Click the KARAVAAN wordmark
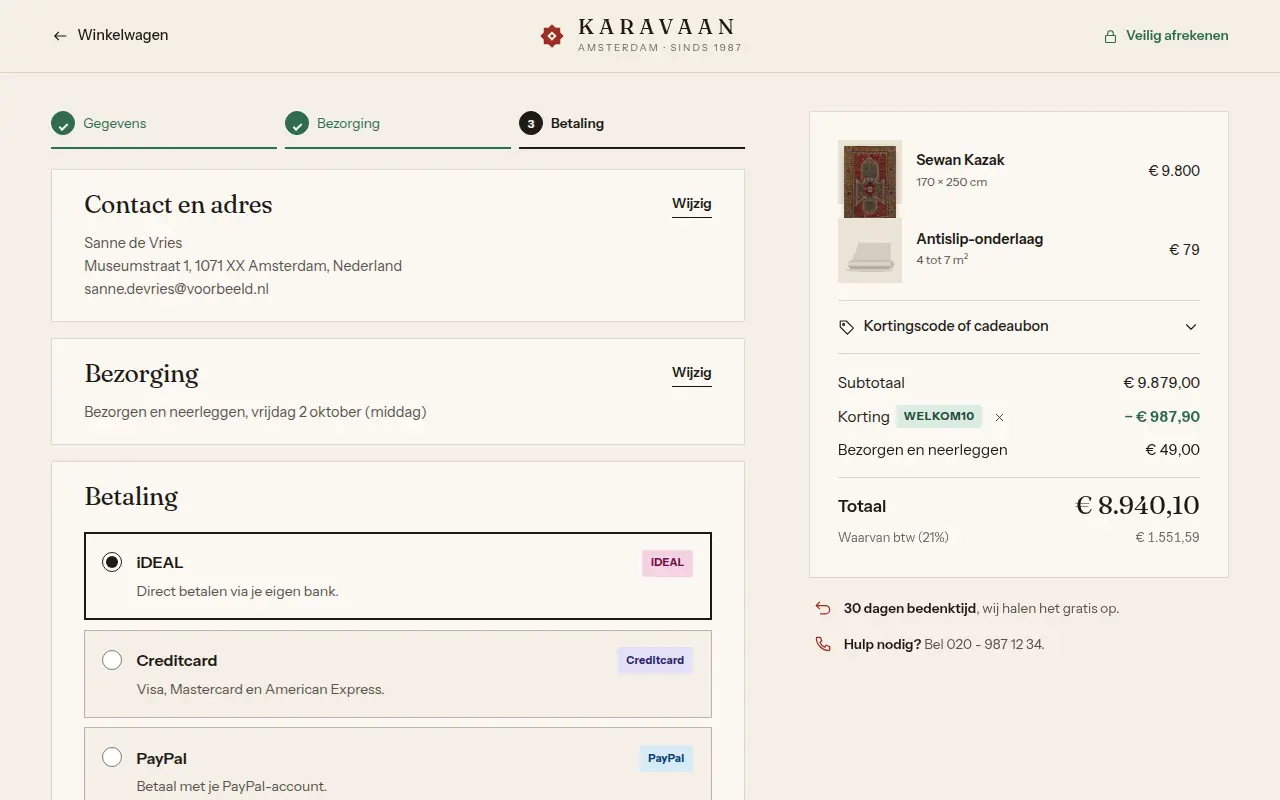 coord(658,28)
